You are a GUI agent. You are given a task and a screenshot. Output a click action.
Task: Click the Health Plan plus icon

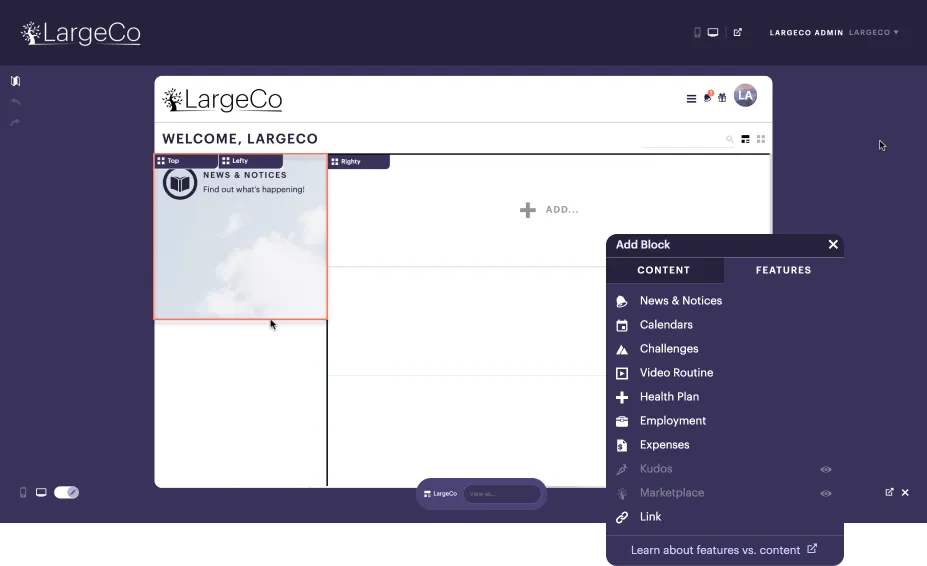point(621,397)
